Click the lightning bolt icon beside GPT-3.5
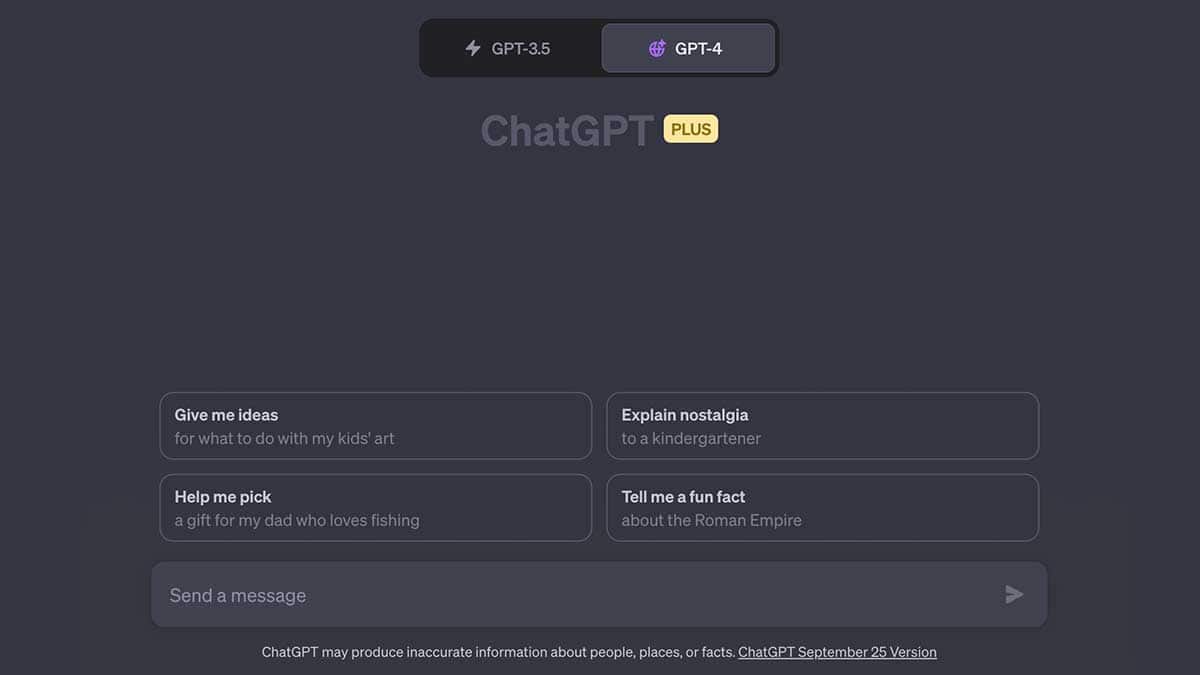 tap(473, 48)
